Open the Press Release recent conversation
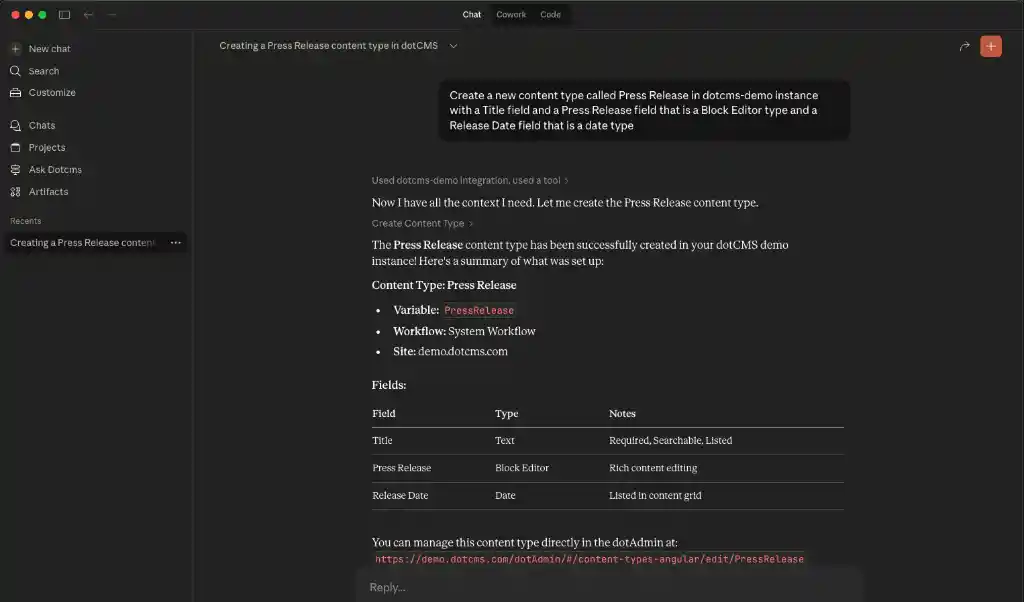Image resolution: width=1024 pixels, height=602 pixels. pyautogui.click(x=82, y=243)
